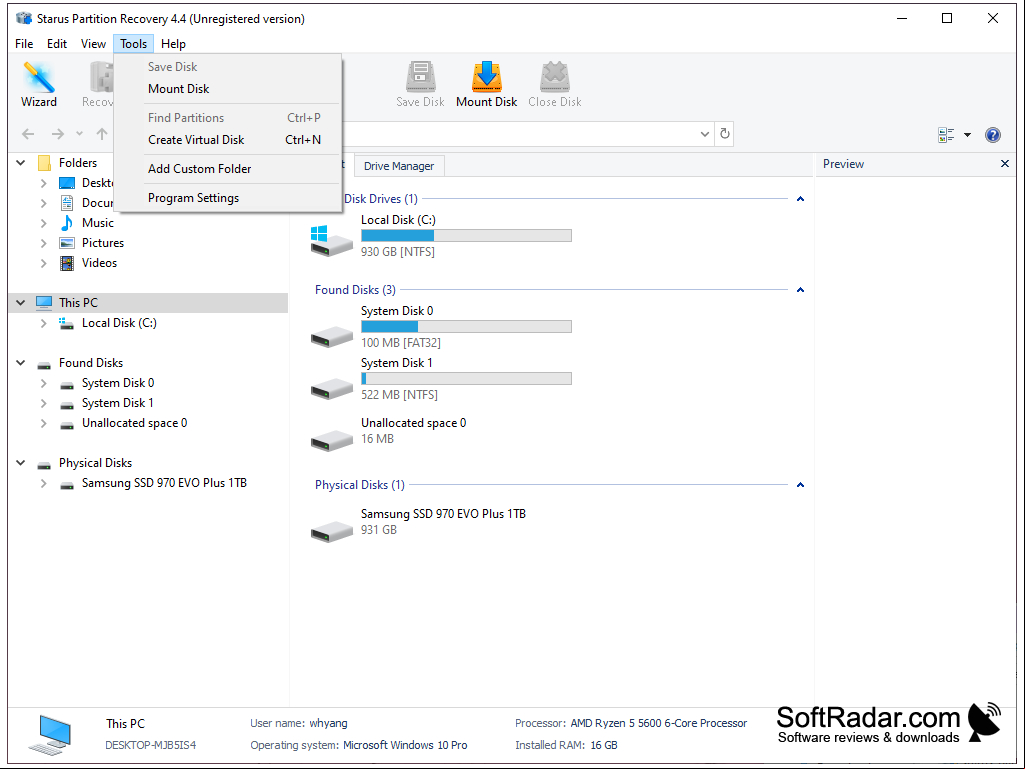
Task: Click the Pictures folder icon in tree
Action: pos(67,243)
